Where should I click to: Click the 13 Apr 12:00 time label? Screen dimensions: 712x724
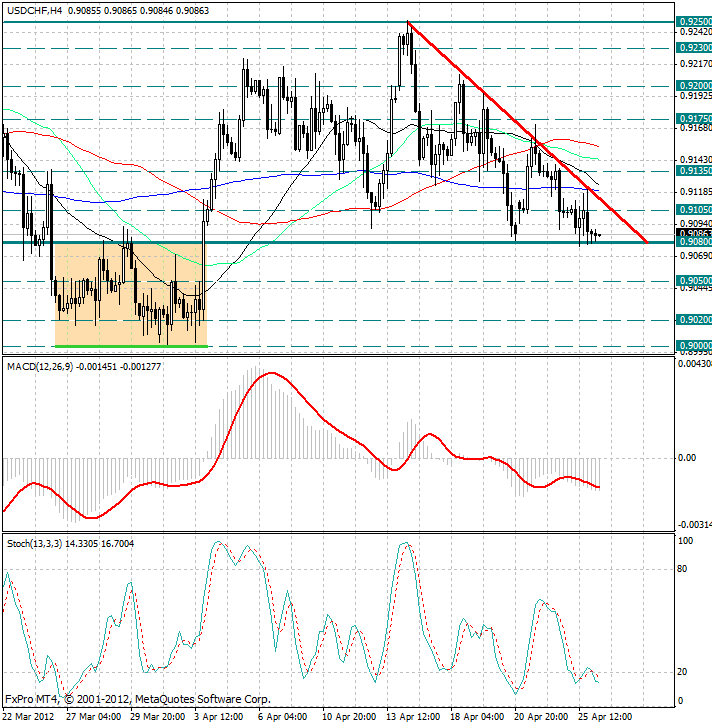point(414,716)
